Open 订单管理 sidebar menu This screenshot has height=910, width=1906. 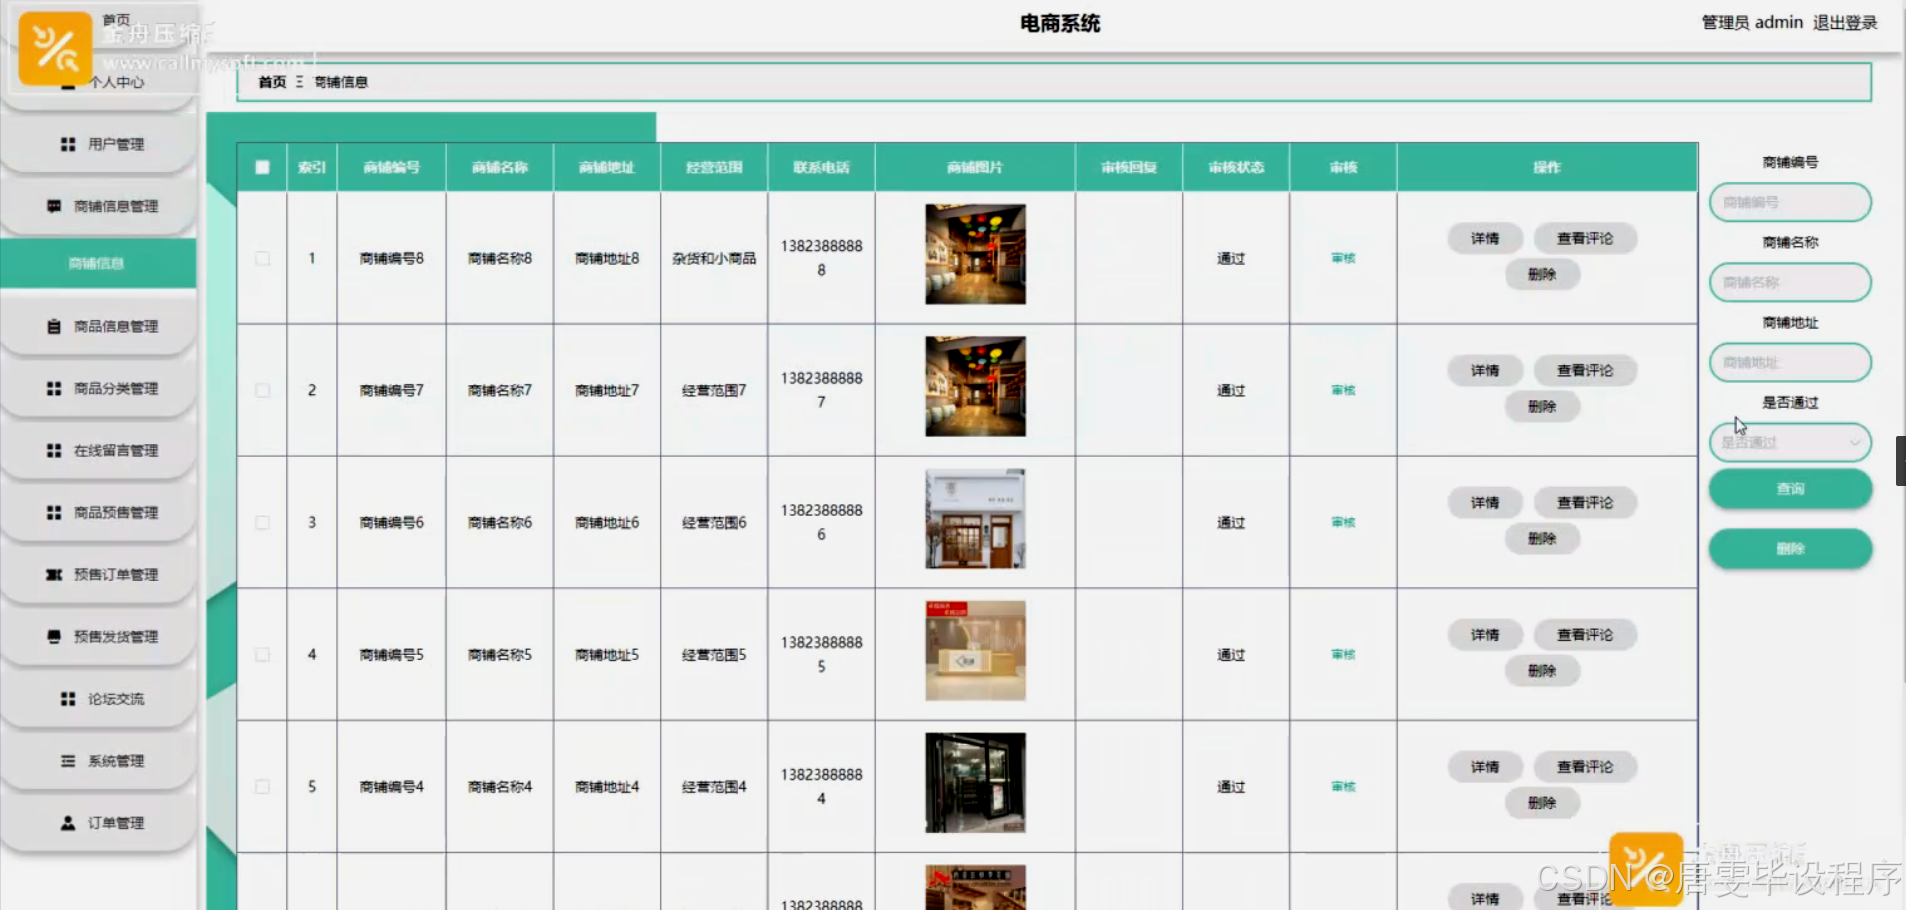click(x=99, y=822)
